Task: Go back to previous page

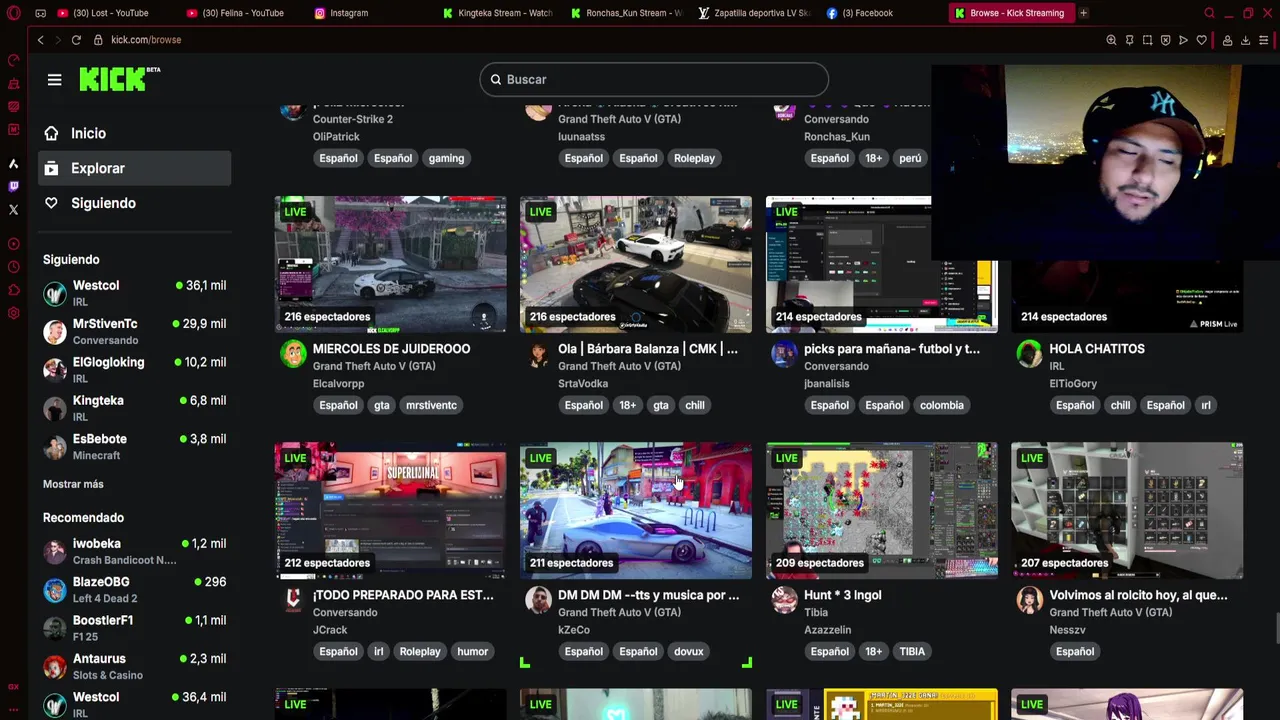Action: 40,40
